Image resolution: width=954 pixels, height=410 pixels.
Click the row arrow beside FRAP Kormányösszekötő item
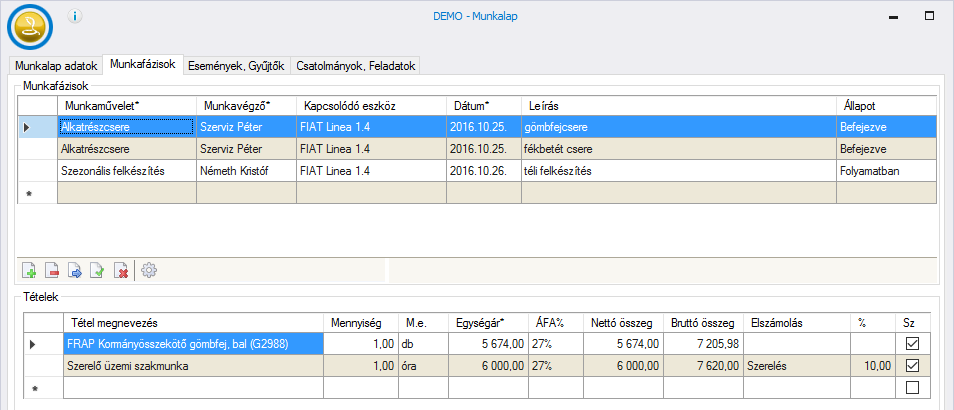coord(32,344)
